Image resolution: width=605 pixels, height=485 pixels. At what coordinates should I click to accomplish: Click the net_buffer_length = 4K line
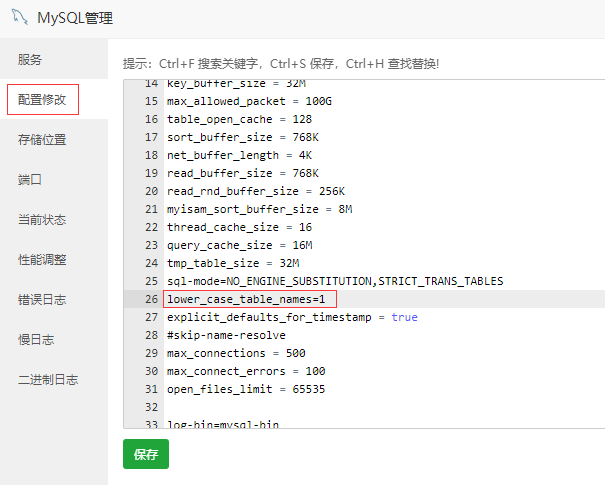[x=239, y=155]
